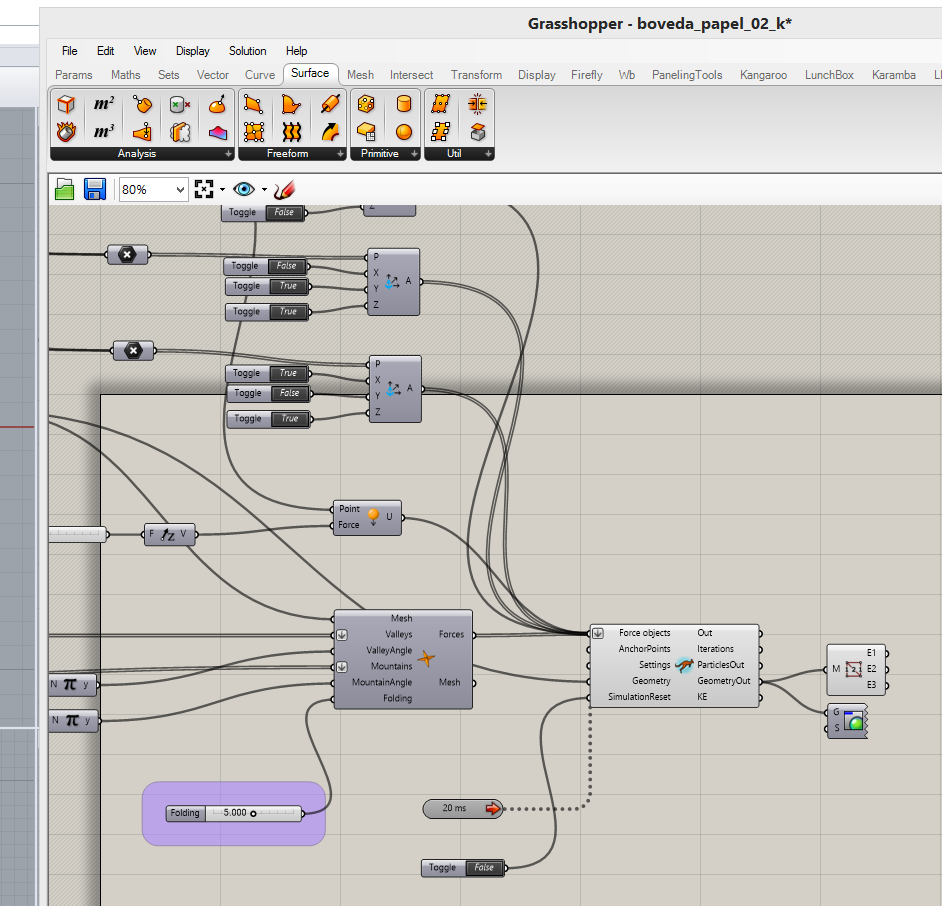Screen dimensions: 942x906
Task: Select the Unit Z vector component
Action: coord(169,534)
